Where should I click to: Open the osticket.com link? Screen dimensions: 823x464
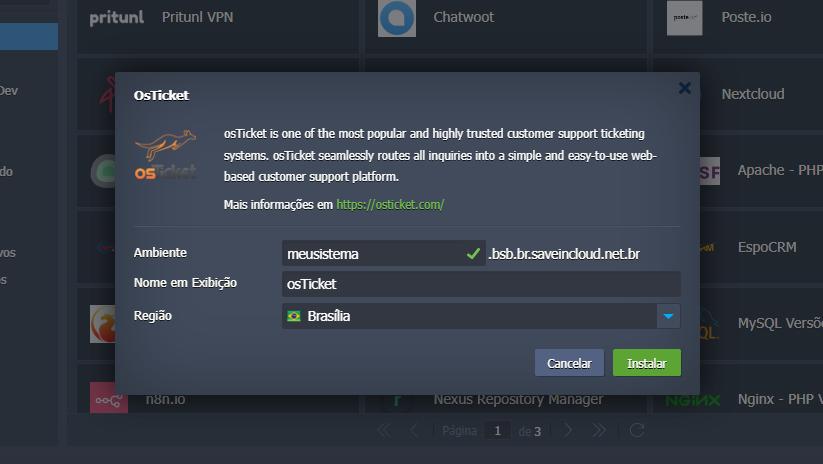coord(390,204)
